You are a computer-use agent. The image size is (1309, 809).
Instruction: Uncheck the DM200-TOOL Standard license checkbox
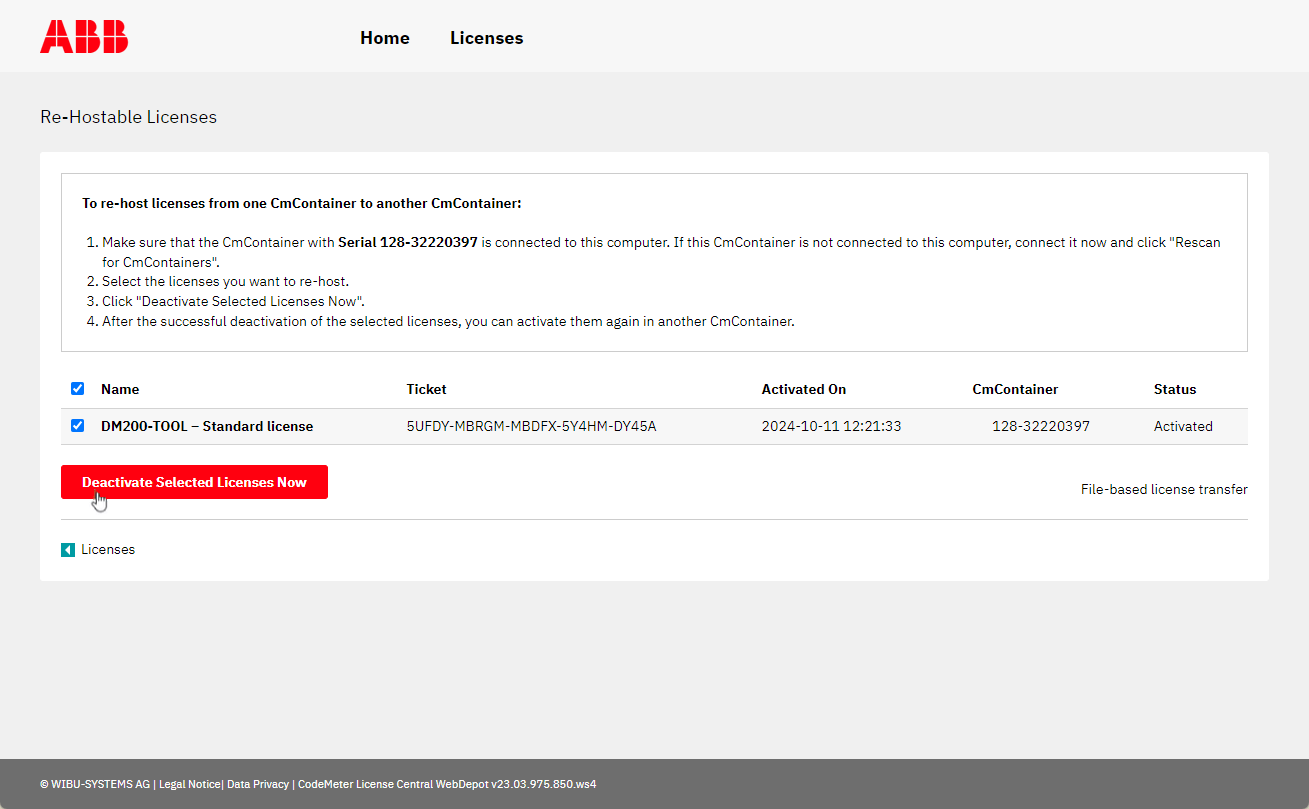(x=78, y=426)
